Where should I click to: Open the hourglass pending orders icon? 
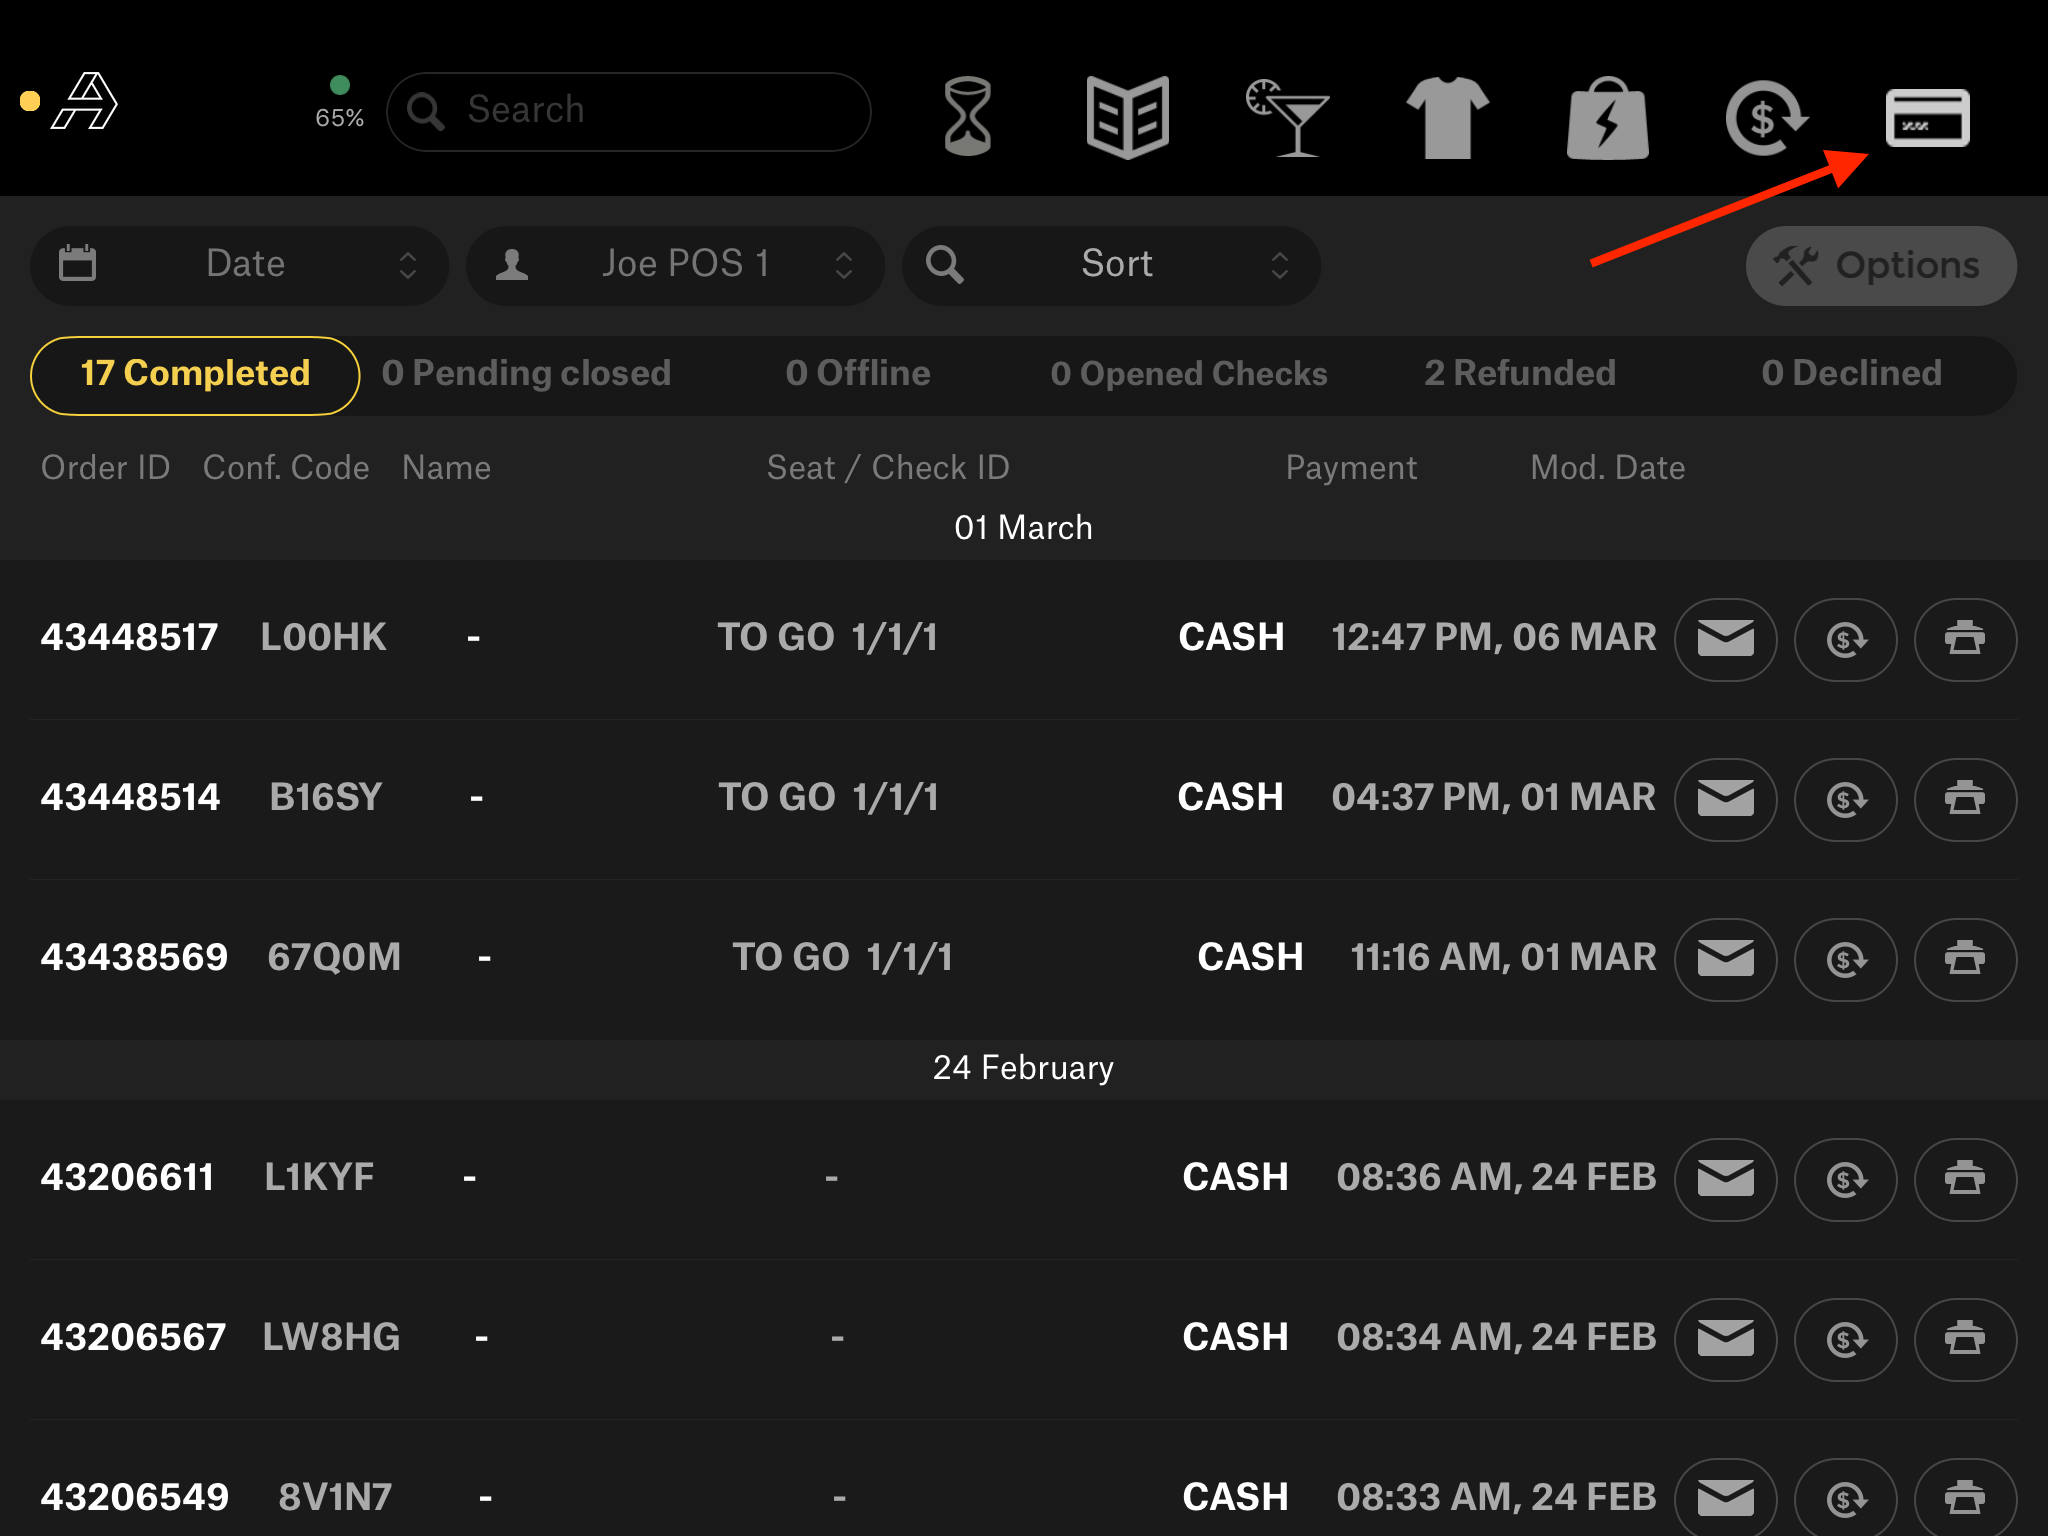click(967, 116)
